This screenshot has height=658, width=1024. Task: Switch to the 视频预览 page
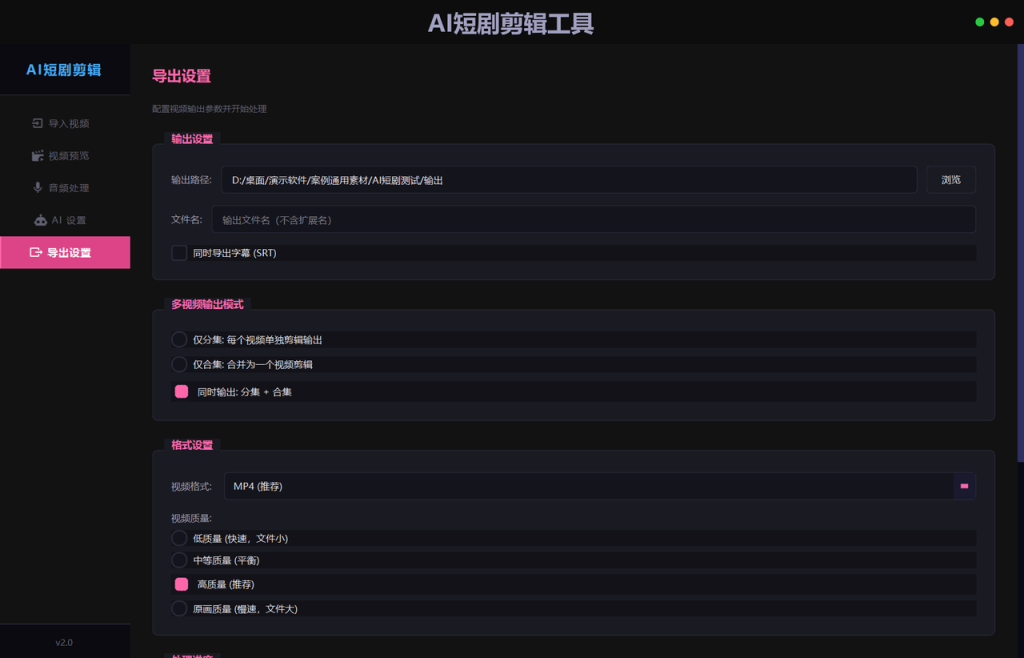click(x=65, y=155)
